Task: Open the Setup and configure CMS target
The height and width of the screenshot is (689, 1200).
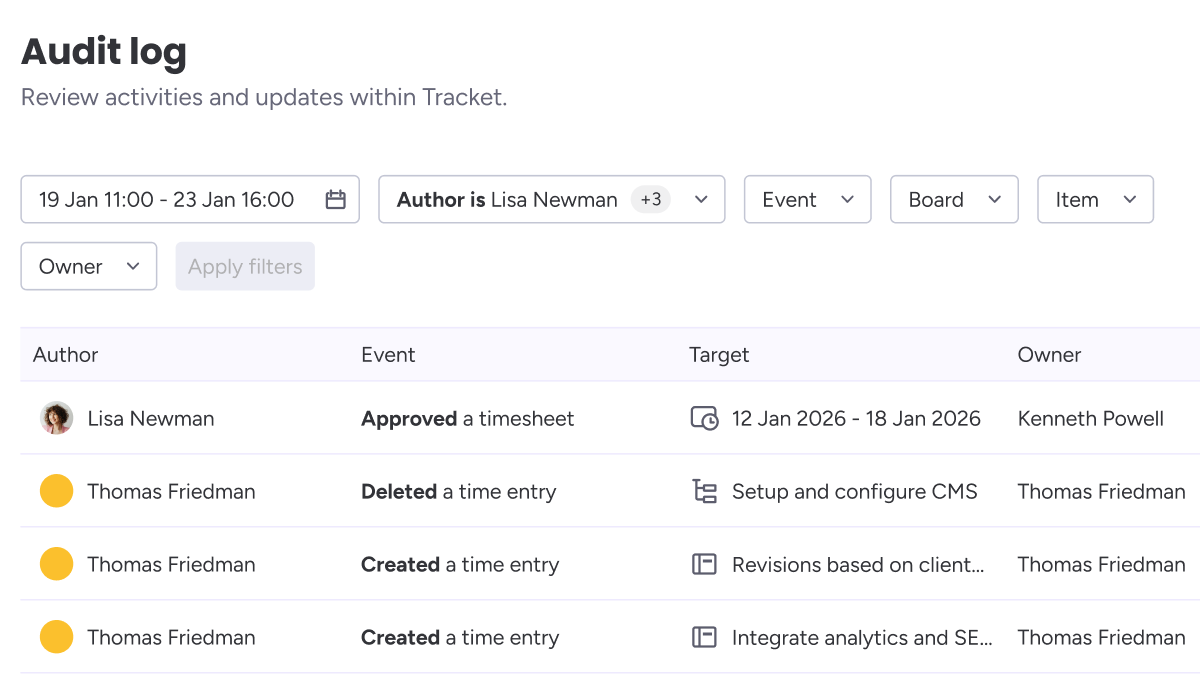Action: tap(854, 491)
